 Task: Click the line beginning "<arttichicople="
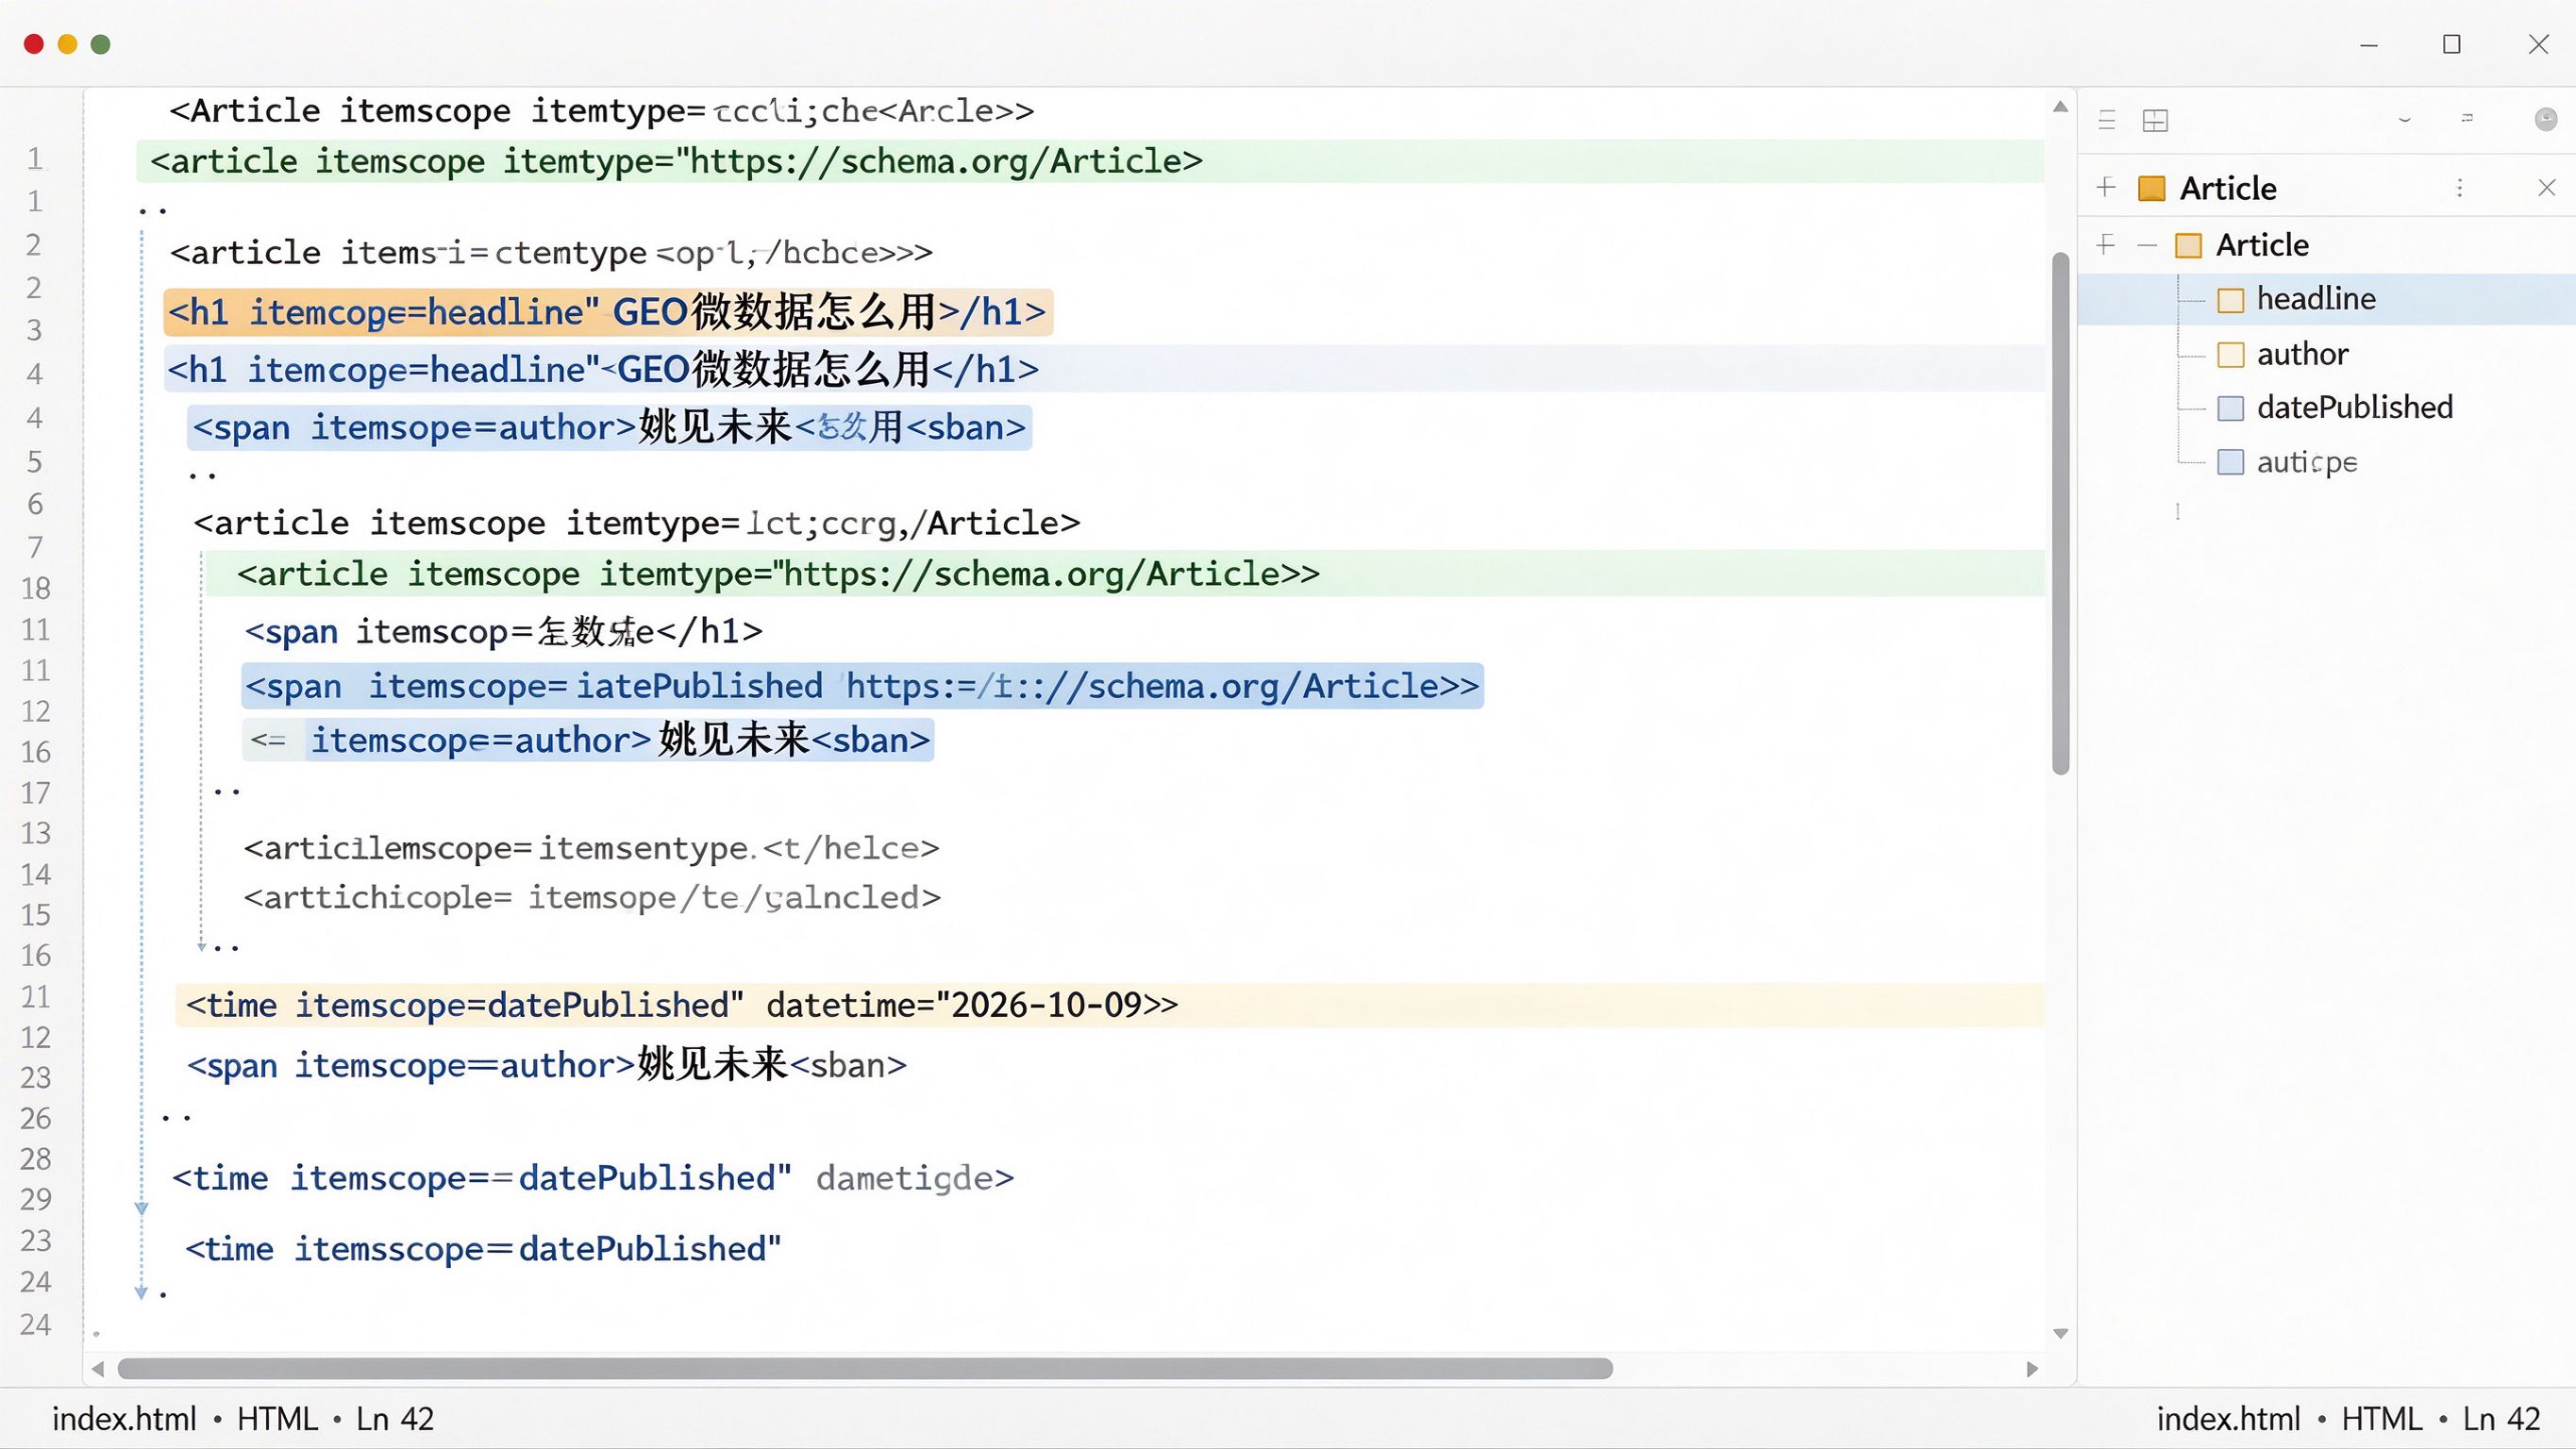[x=592, y=897]
